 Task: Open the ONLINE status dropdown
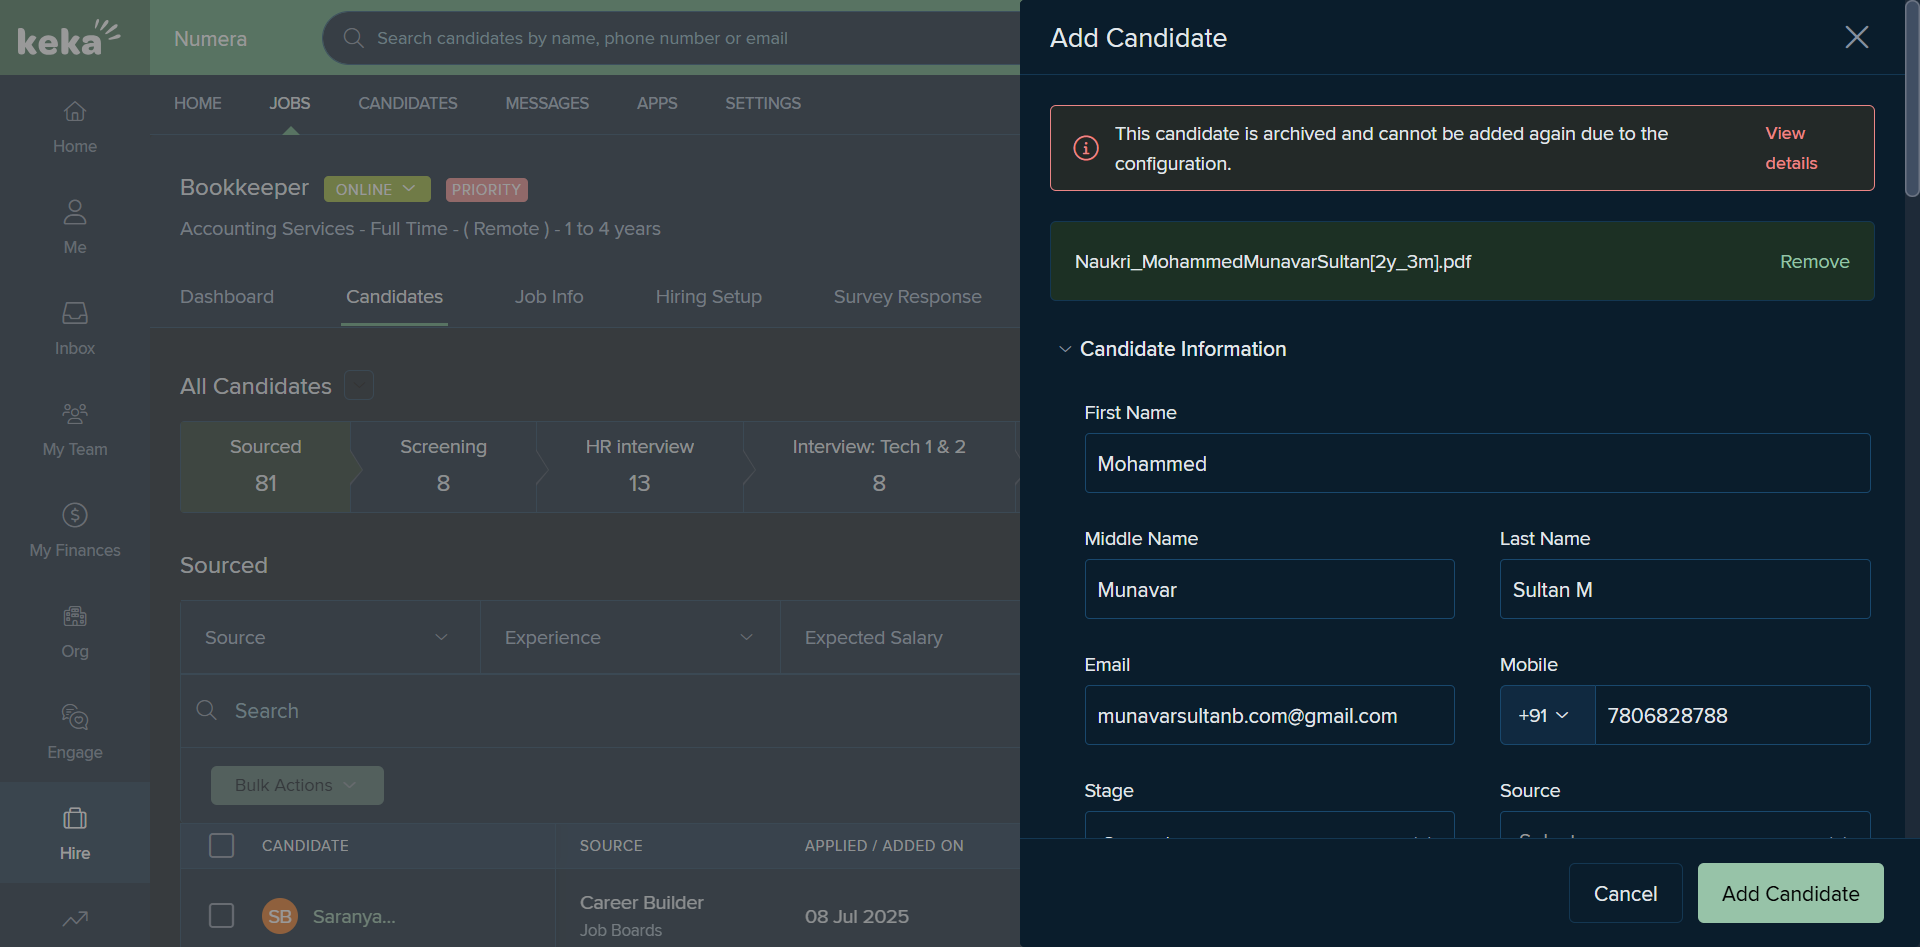coord(377,189)
